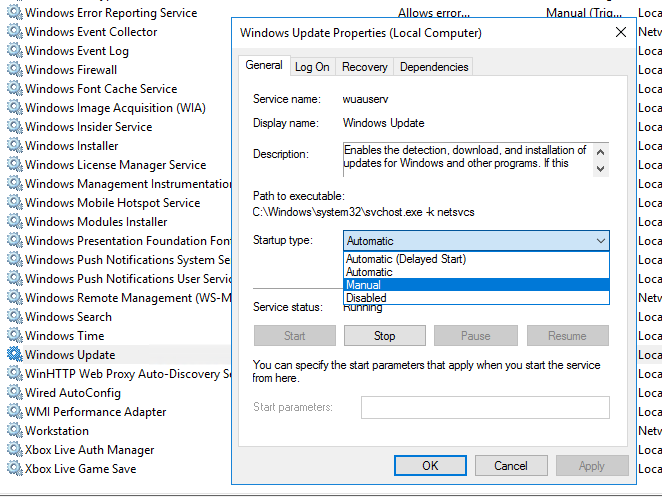The image size is (662, 497).
Task: Click gear icon beside Windows Event Log
Action: click(x=15, y=51)
